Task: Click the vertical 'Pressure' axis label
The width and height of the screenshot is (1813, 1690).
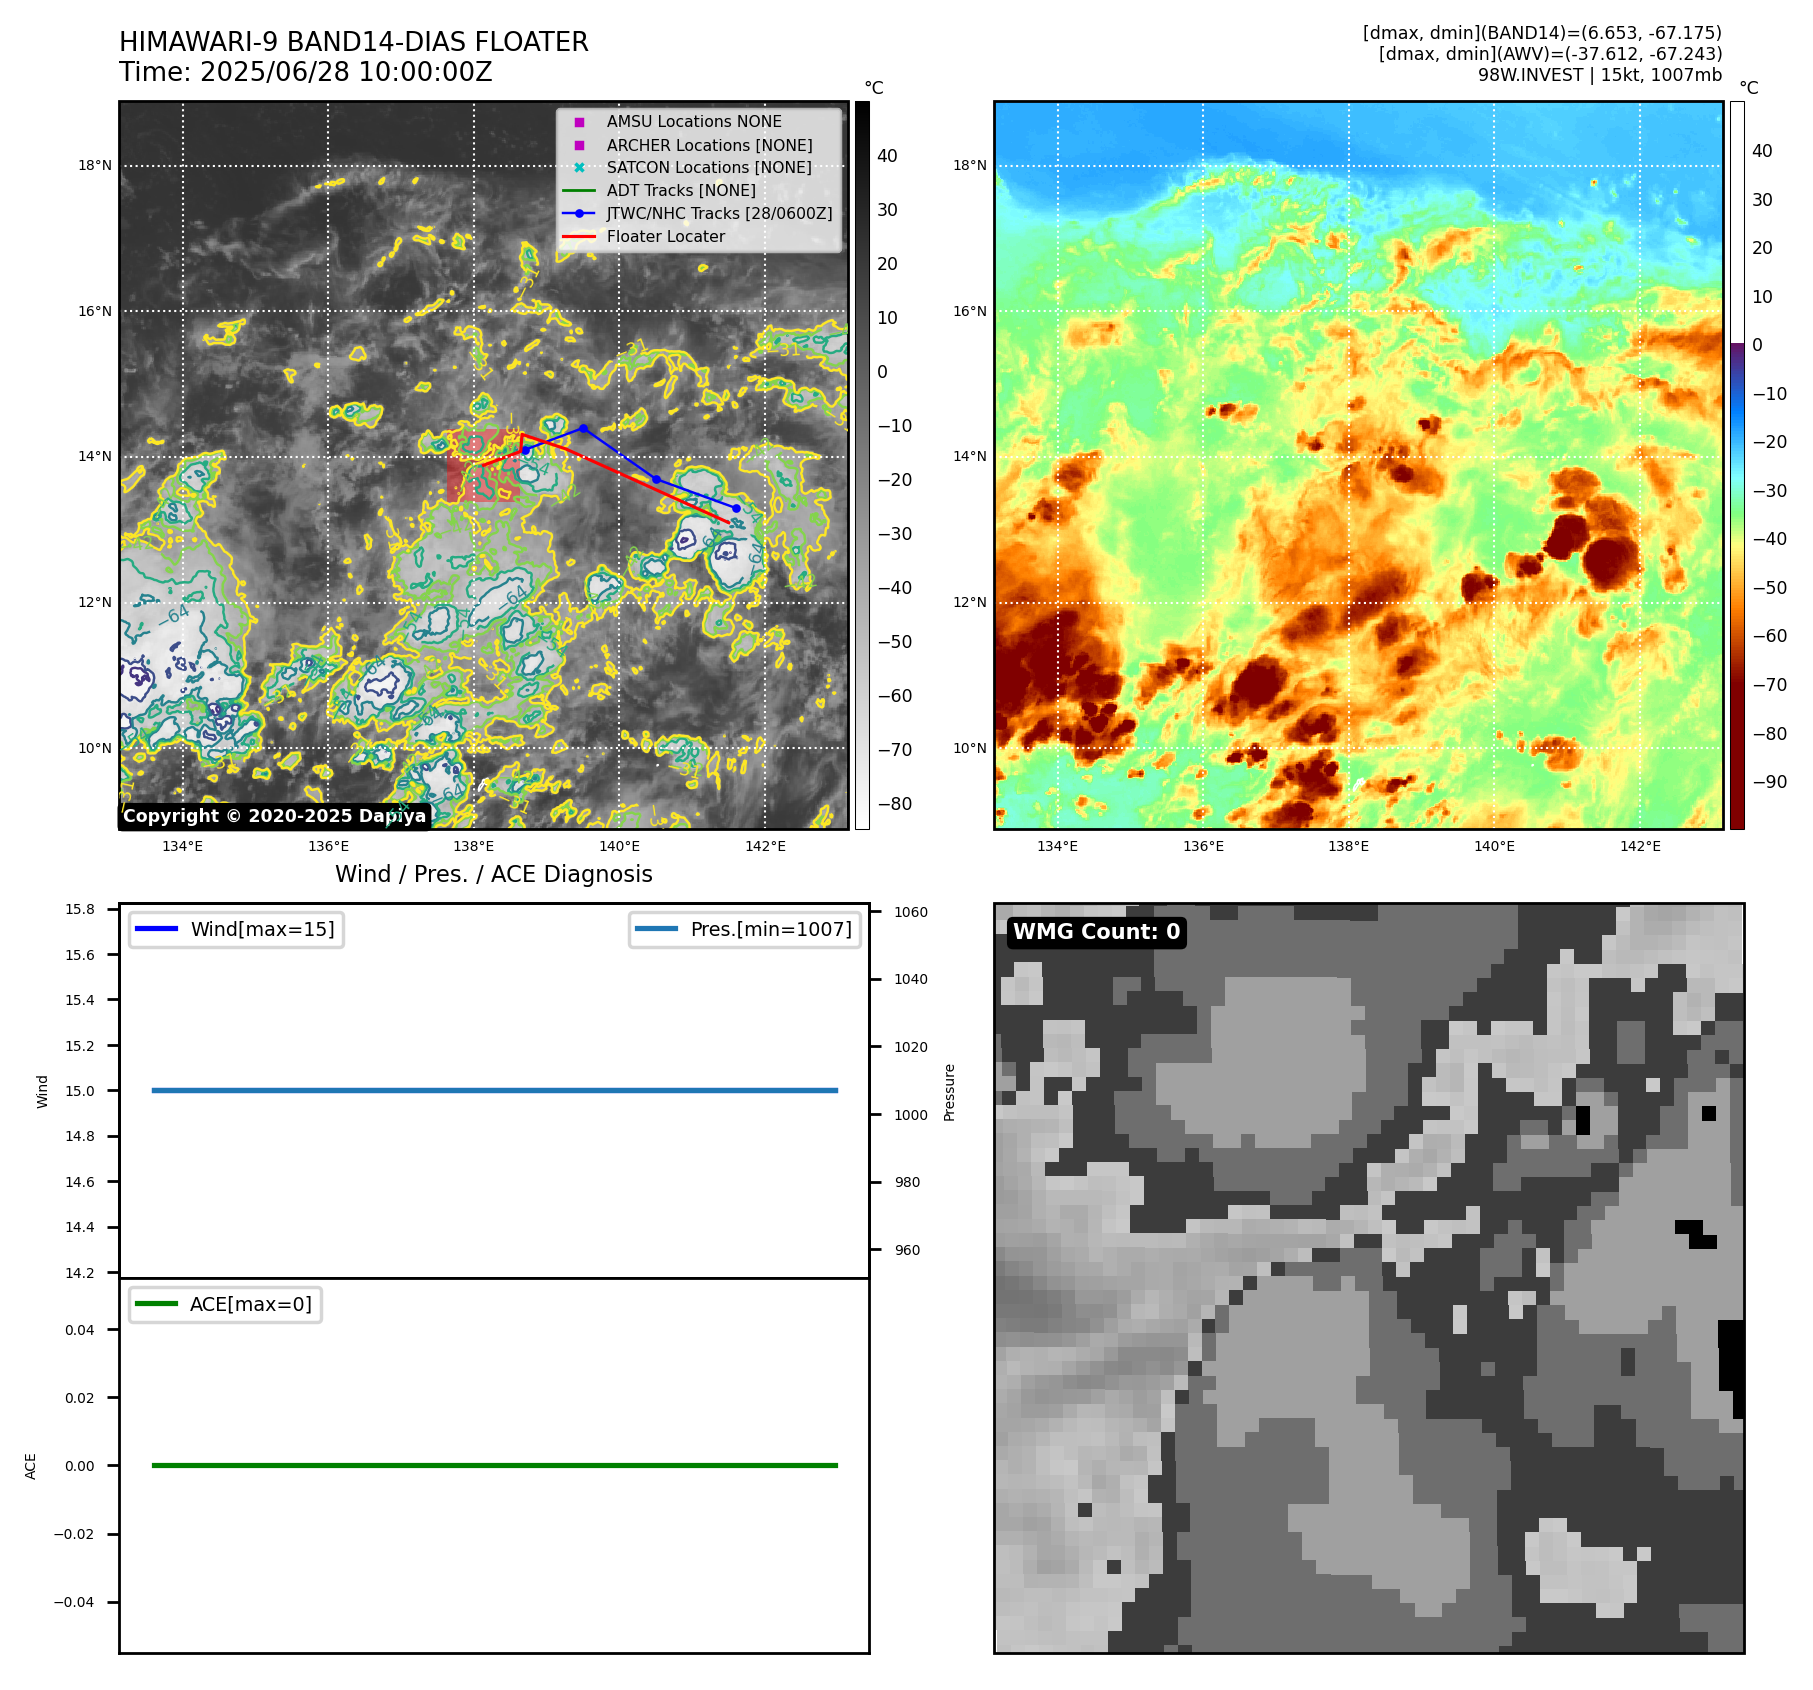Action: pos(950,1092)
